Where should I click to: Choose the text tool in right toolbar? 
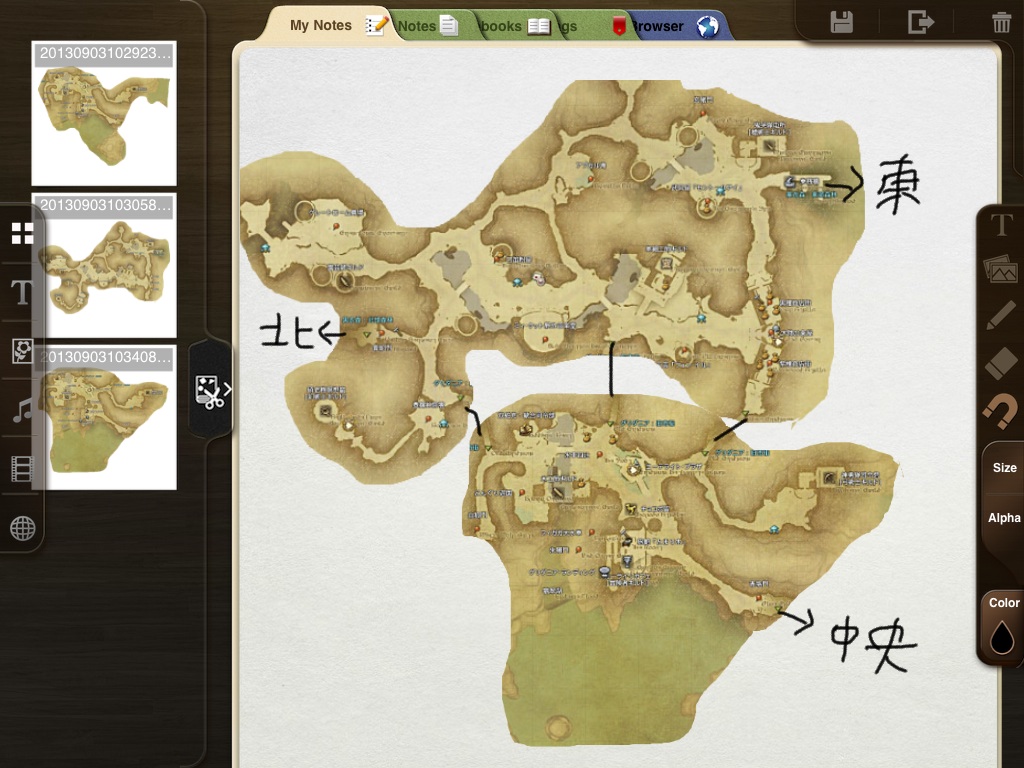[1001, 225]
